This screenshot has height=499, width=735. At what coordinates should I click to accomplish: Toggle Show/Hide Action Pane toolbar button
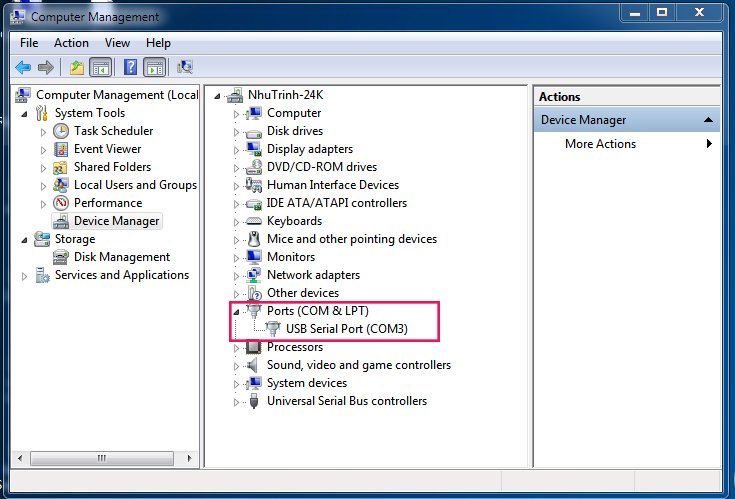point(154,67)
